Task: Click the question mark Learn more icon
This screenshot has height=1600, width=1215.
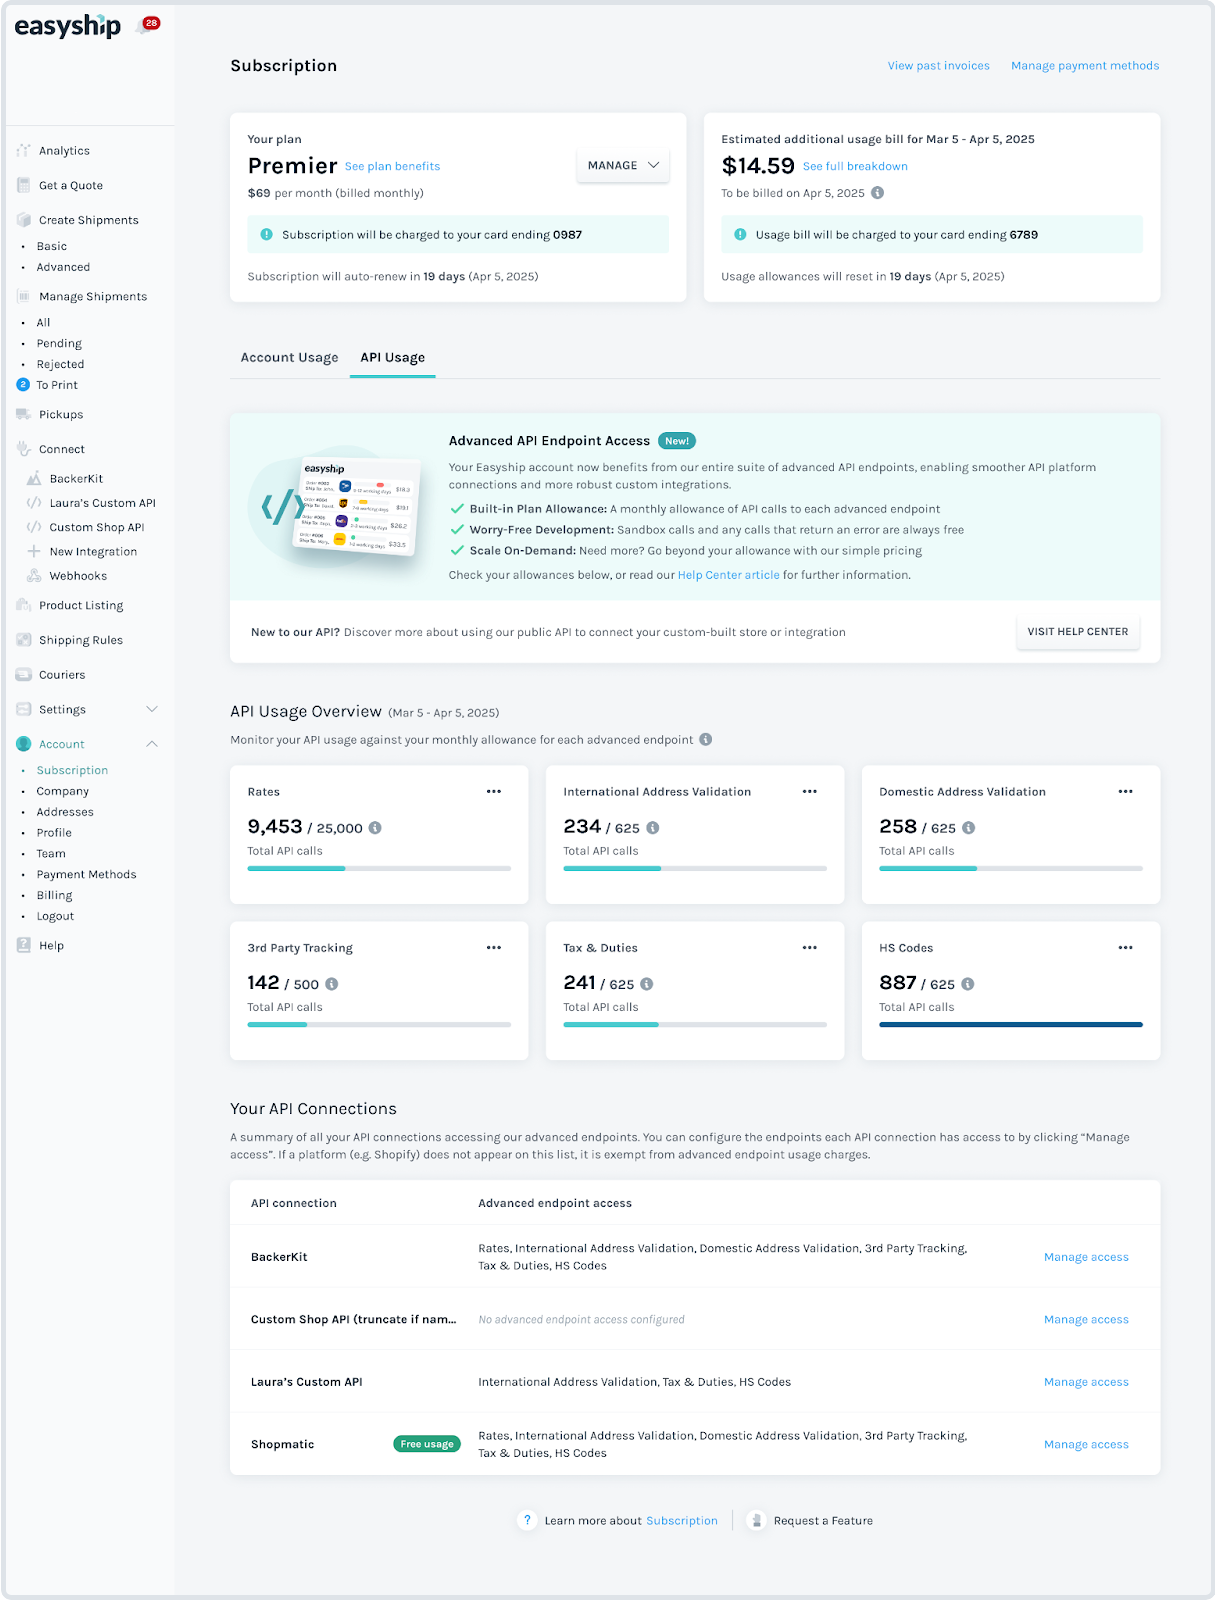Action: 527,1520
